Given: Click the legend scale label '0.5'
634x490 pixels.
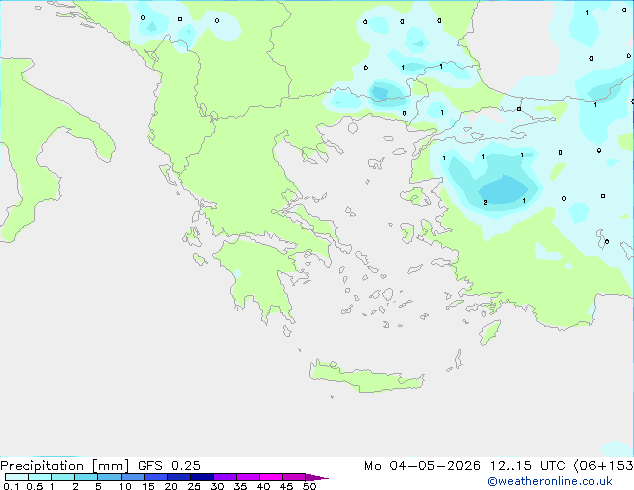Looking at the screenshot, I should (x=35, y=486).
